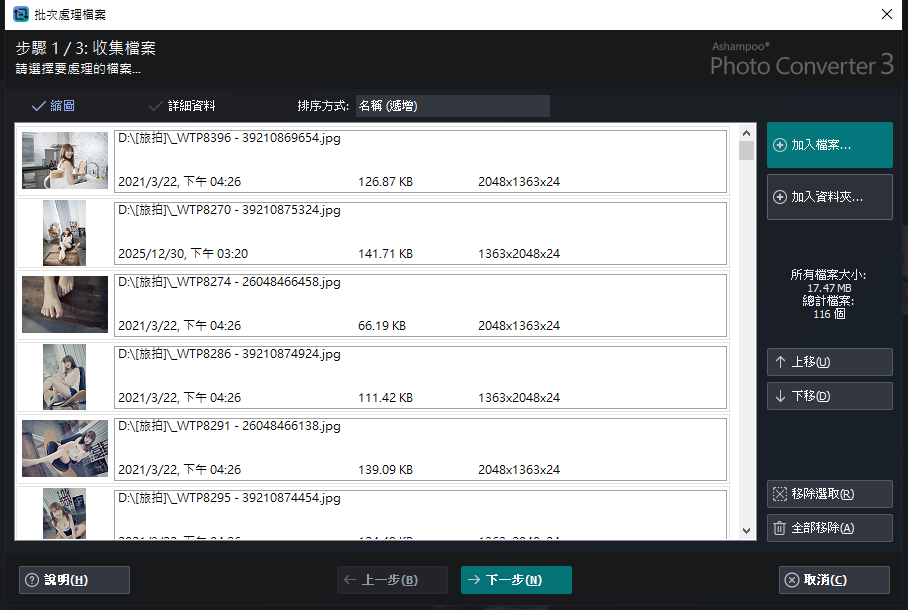
Task: Click the down arrow icon for 下移
Action: click(780, 396)
